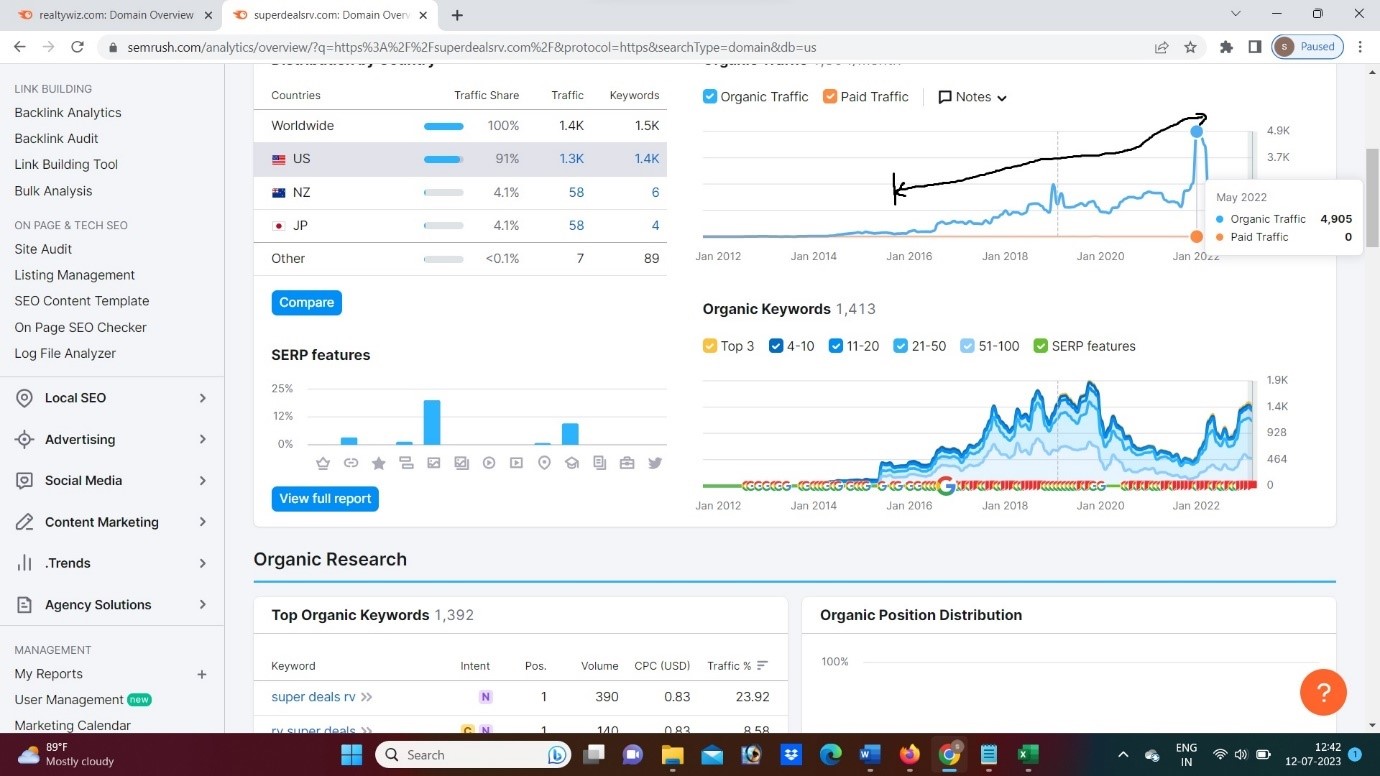Click the browser Extensions puzzle icon
This screenshot has width=1380, height=776.
coord(1226,47)
